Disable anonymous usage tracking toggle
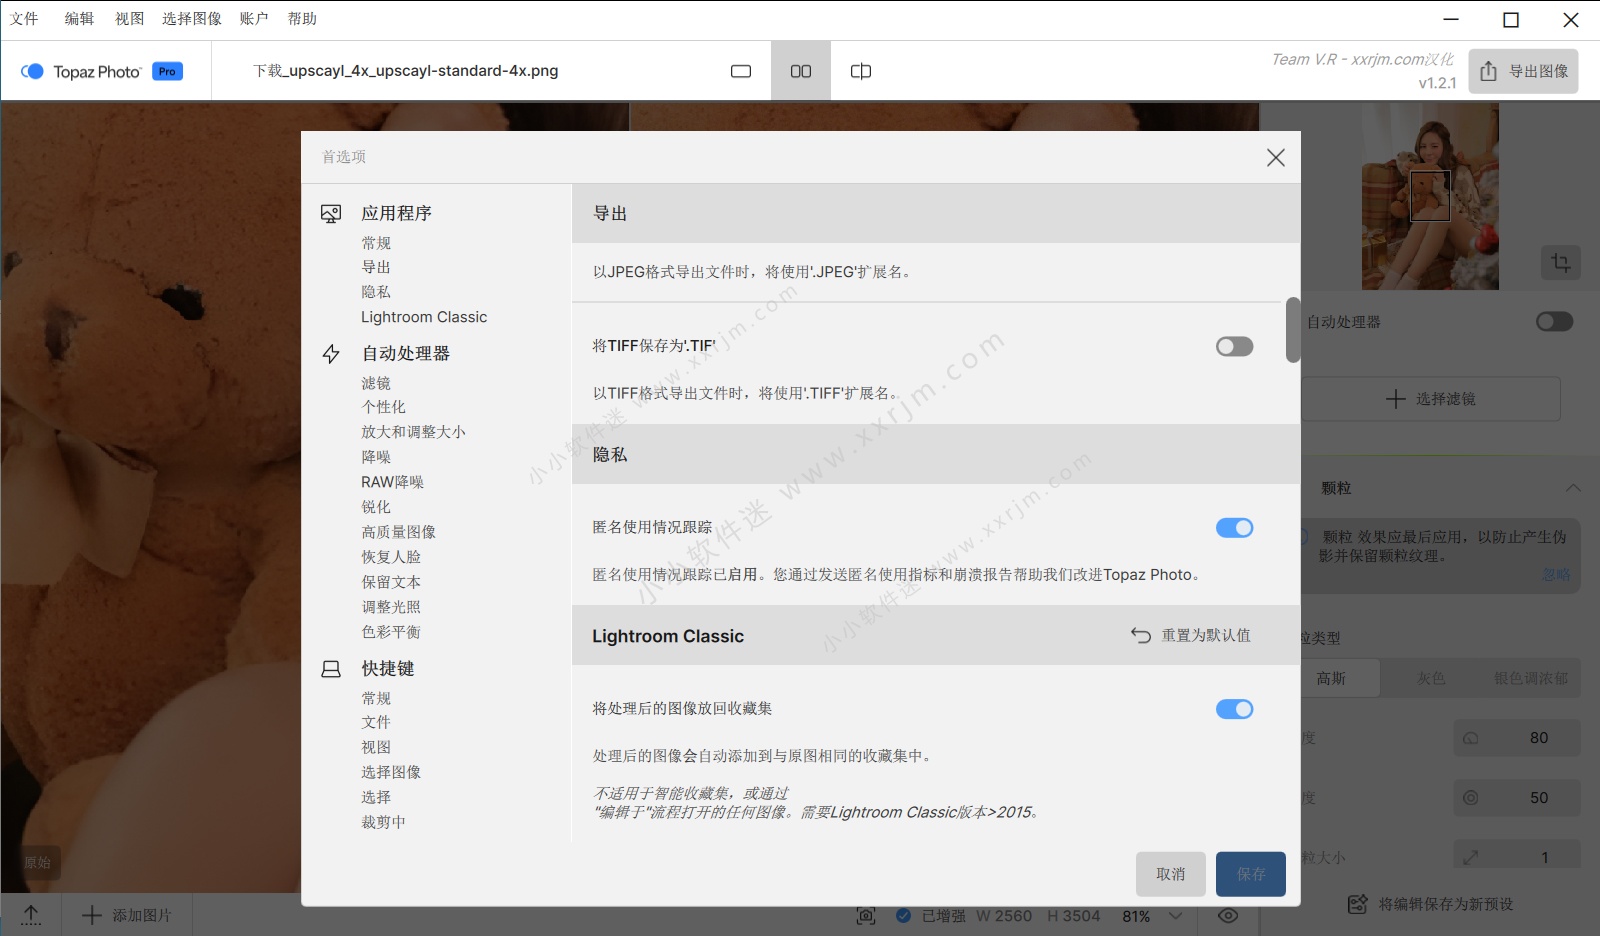 (1234, 528)
